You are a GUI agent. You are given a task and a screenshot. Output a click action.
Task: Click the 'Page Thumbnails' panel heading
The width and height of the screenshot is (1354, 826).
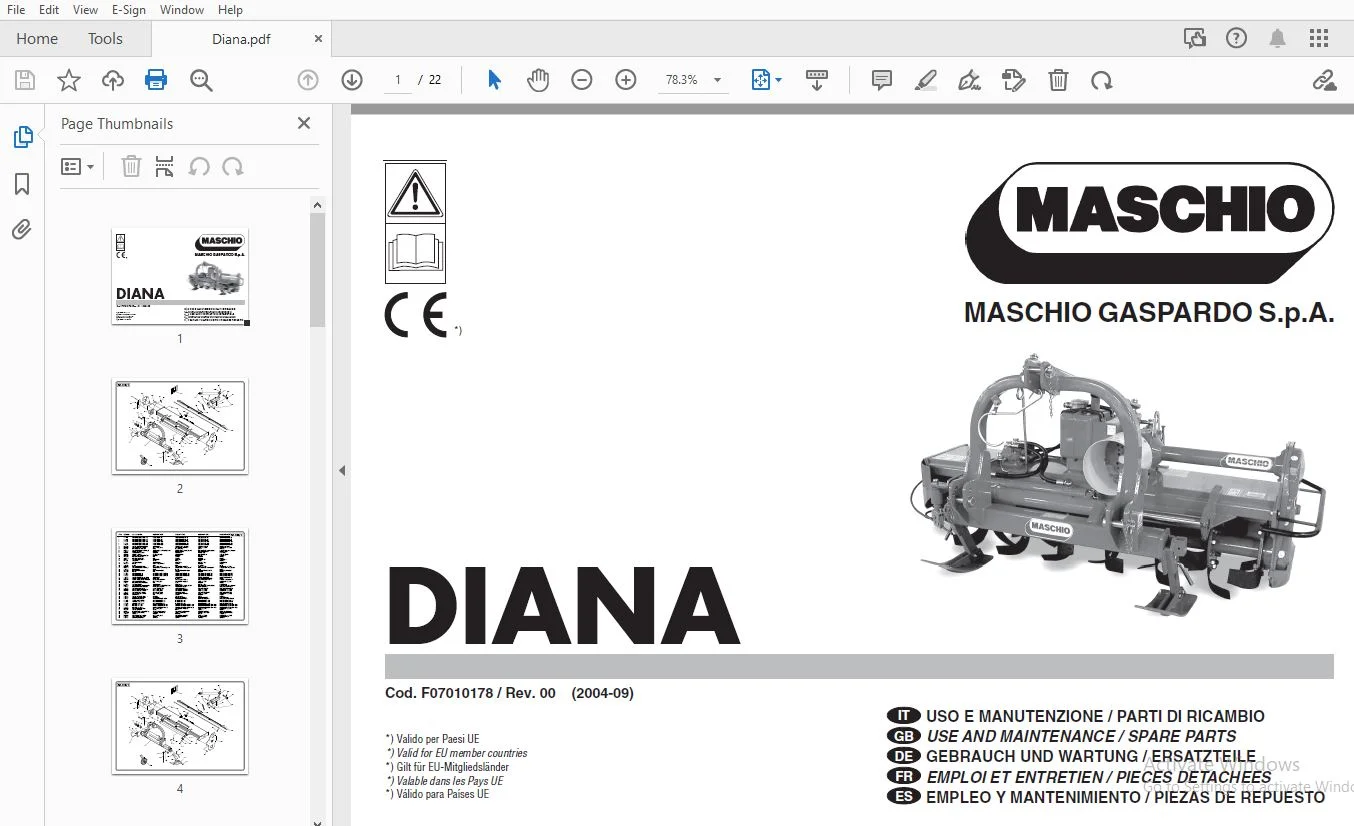(x=117, y=124)
